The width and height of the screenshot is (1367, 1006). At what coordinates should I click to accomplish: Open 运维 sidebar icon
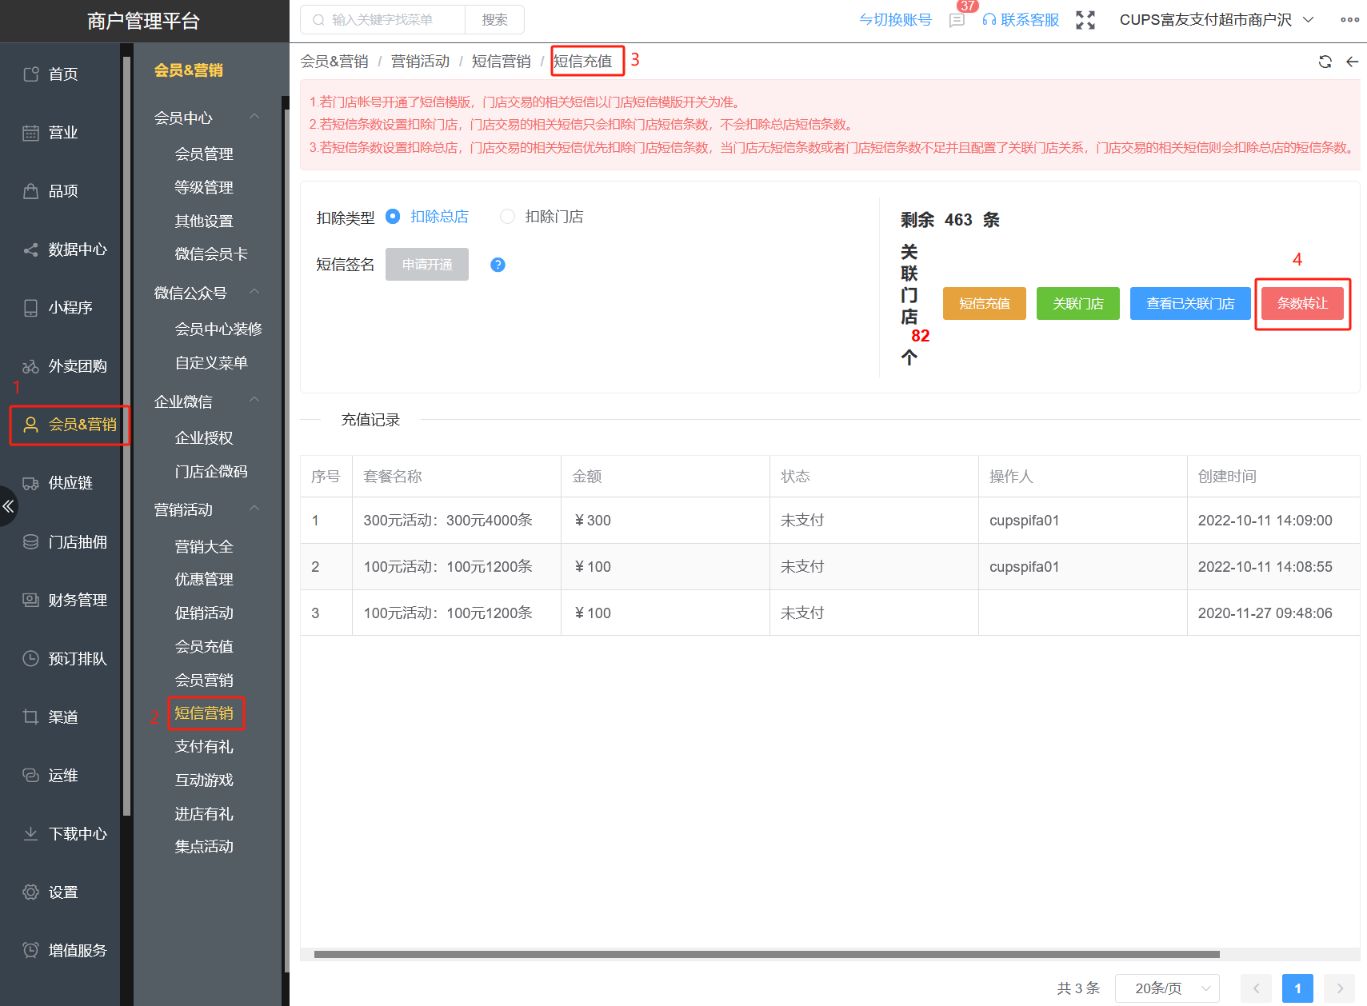31,775
